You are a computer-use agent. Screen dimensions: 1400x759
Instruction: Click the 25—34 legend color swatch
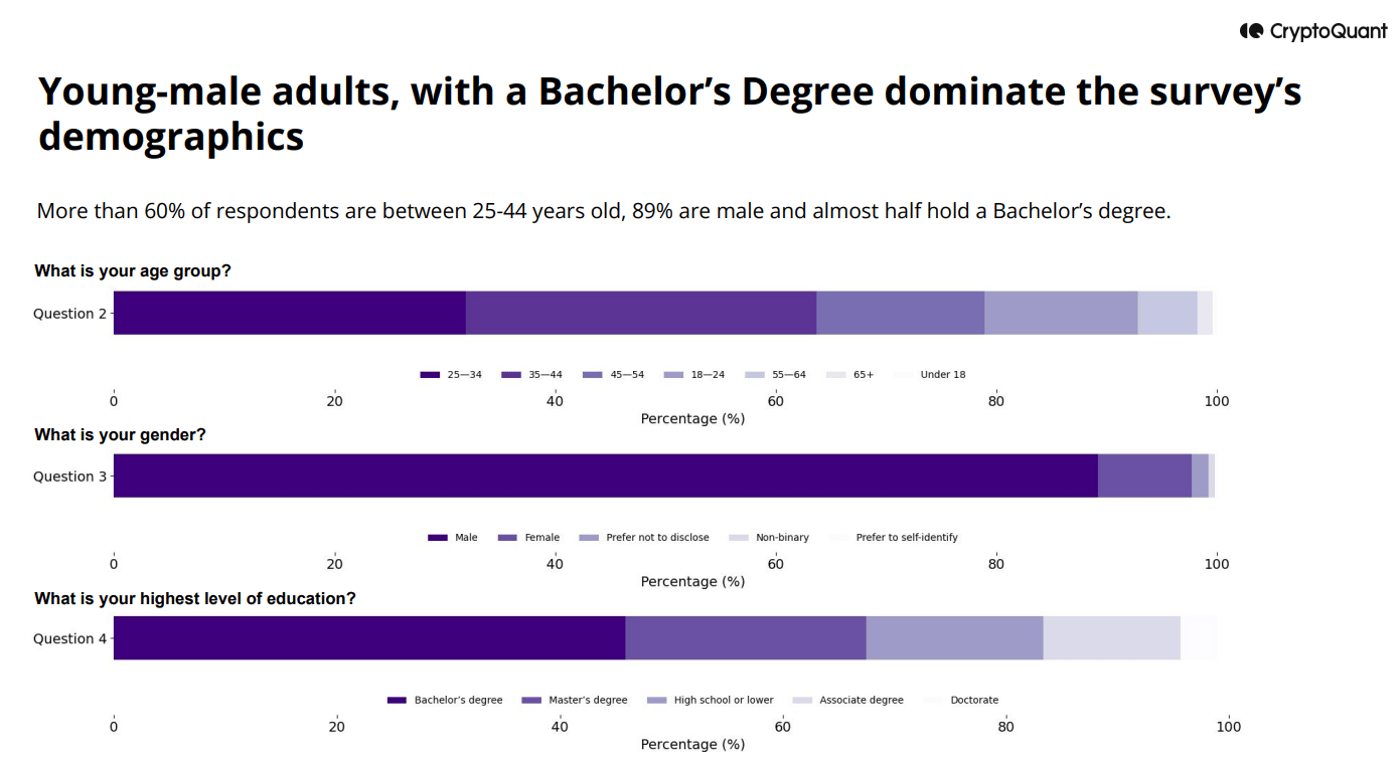click(430, 375)
